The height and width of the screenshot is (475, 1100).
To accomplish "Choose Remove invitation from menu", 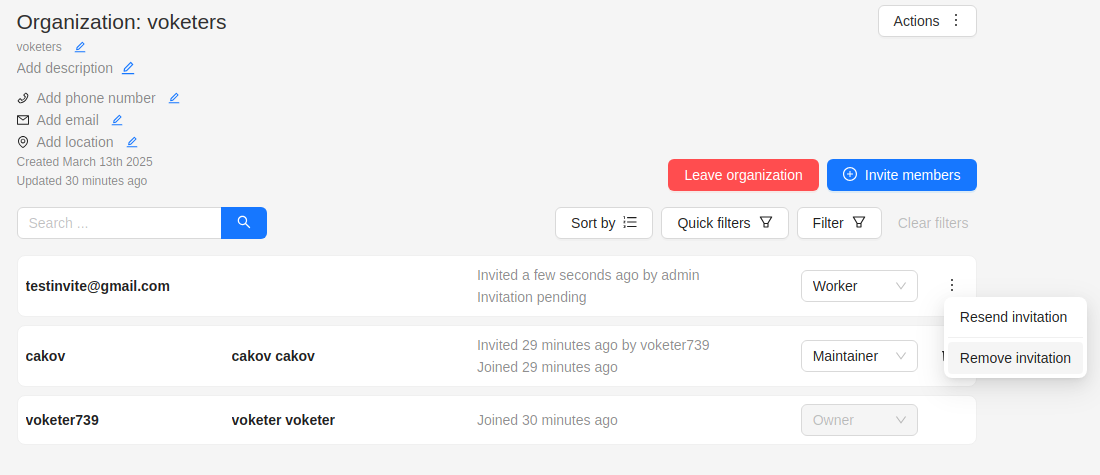I will click(1015, 358).
